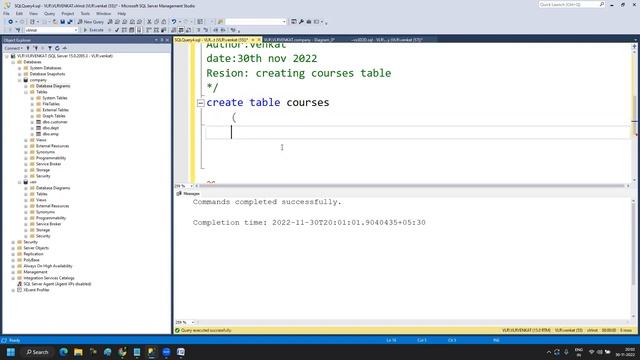Click Disconnect icon in Object Explorer

tap(36, 48)
